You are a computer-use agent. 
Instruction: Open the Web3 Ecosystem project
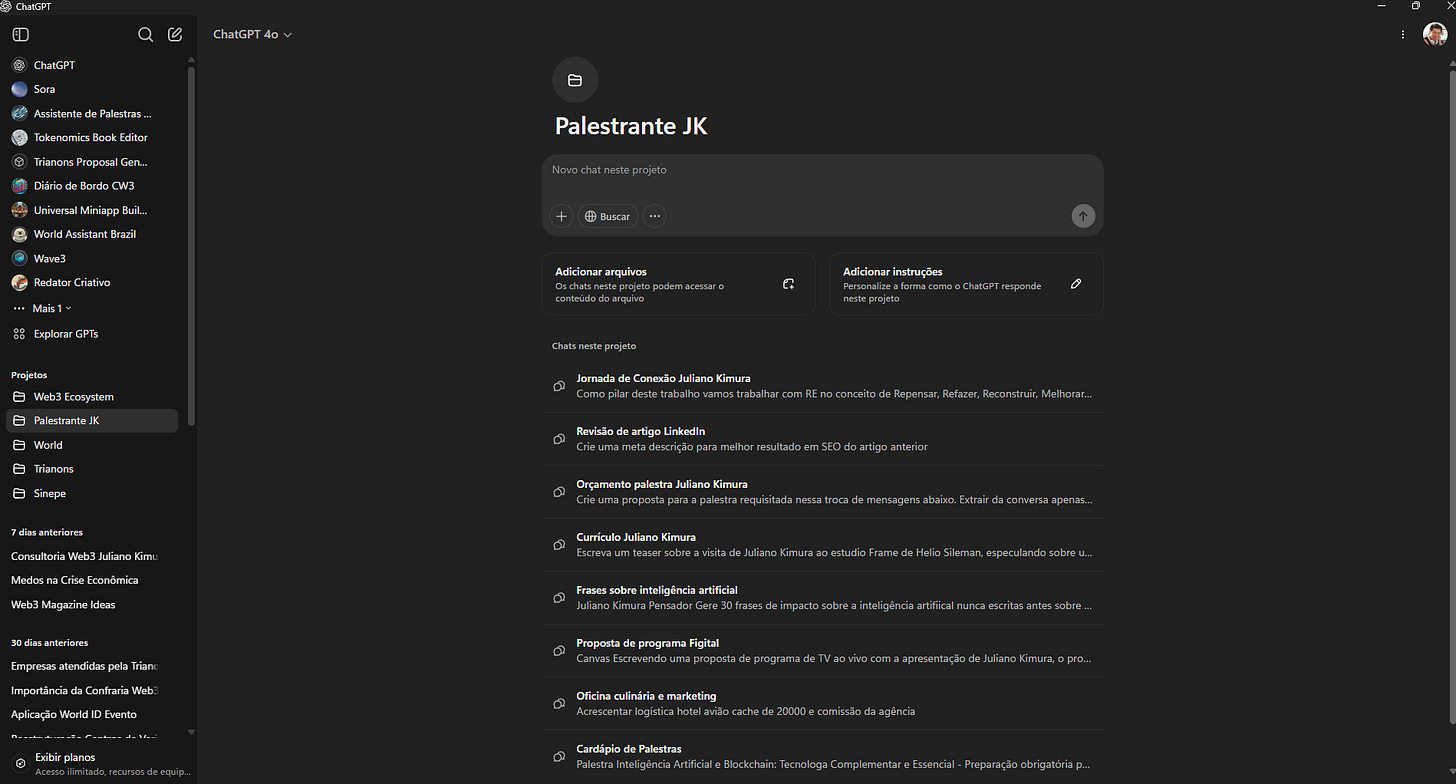(93, 397)
